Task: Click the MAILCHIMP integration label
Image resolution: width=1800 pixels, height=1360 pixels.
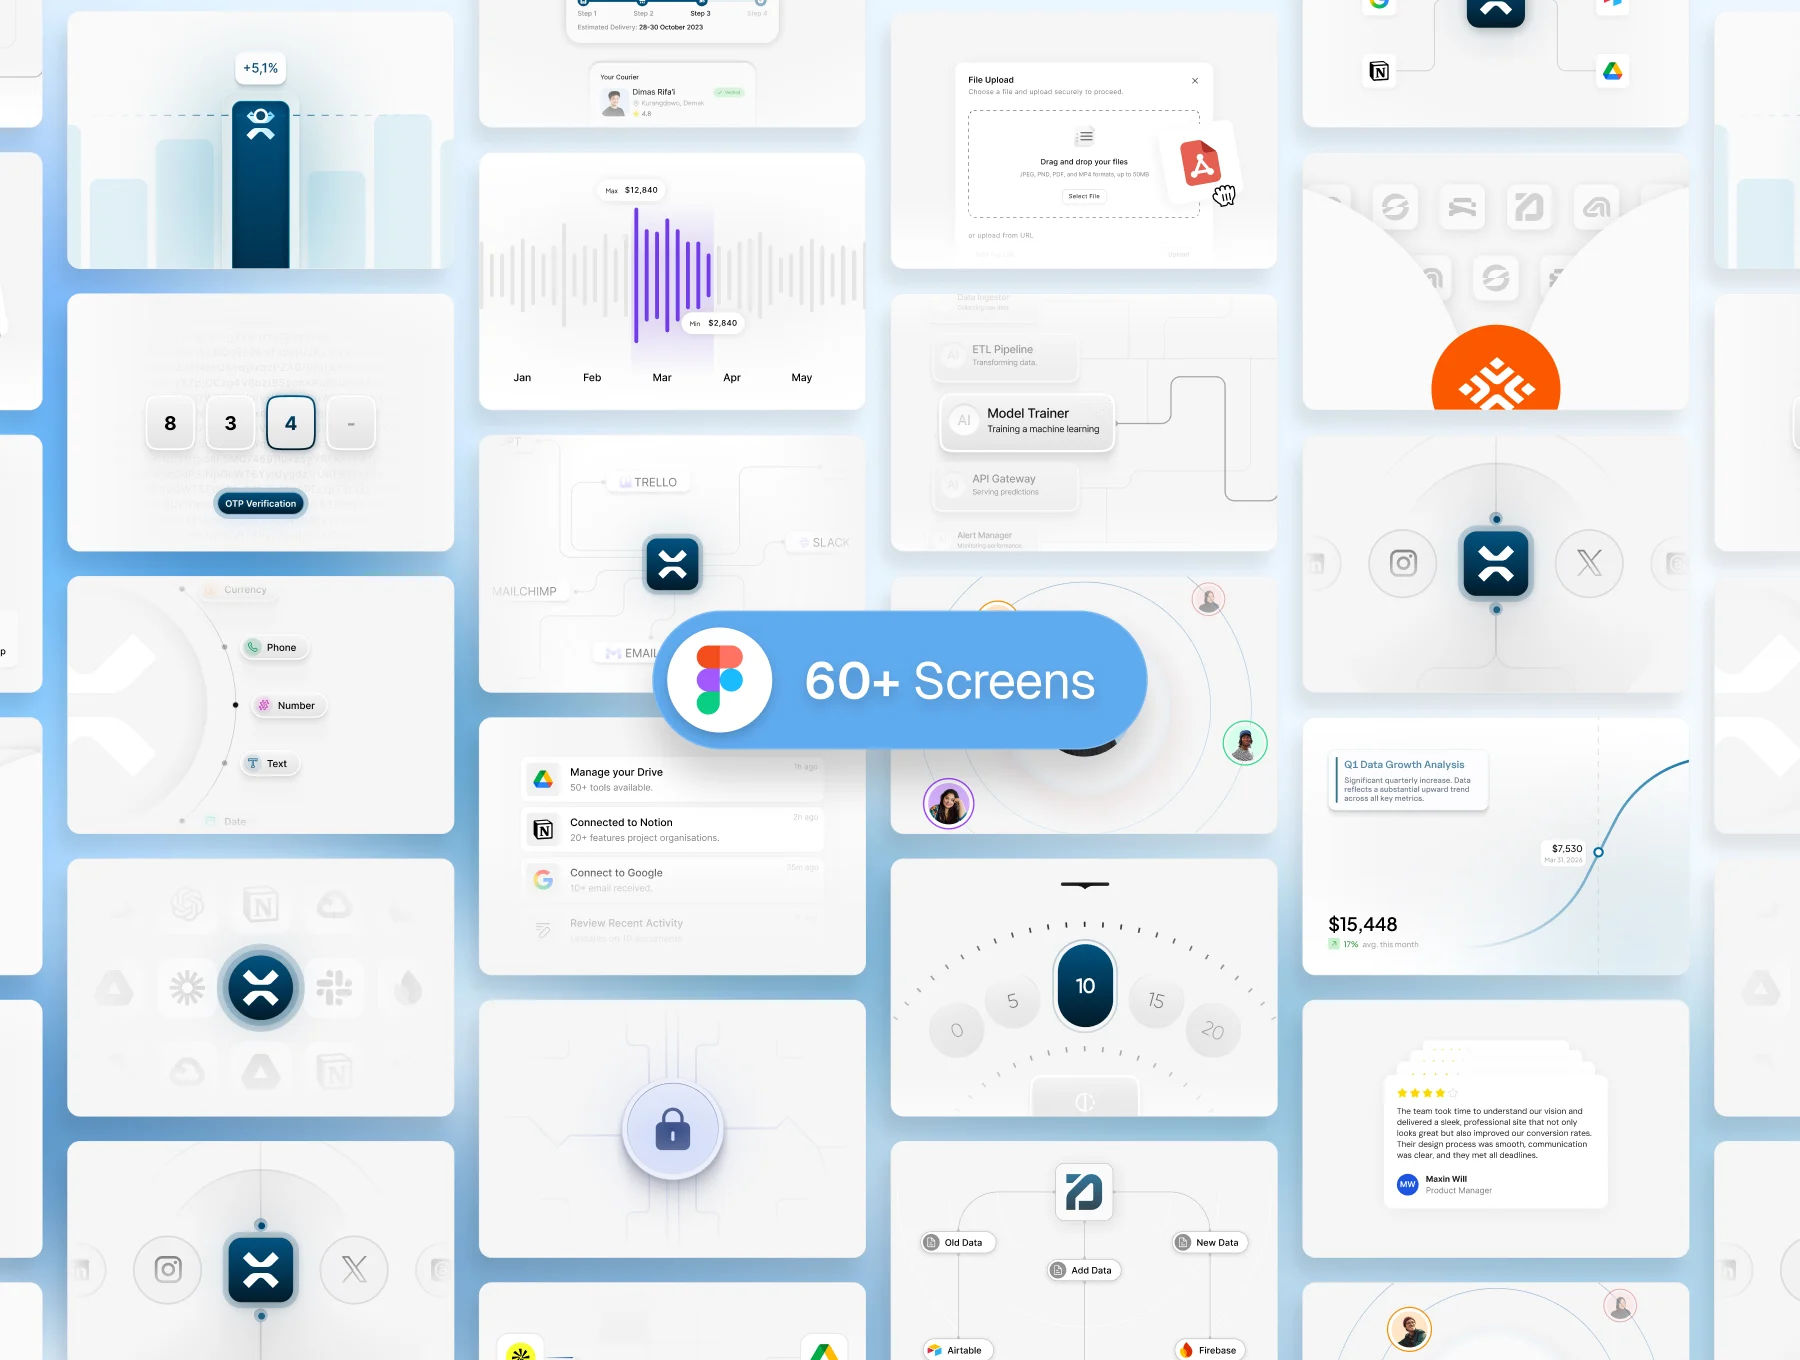Action: [527, 592]
